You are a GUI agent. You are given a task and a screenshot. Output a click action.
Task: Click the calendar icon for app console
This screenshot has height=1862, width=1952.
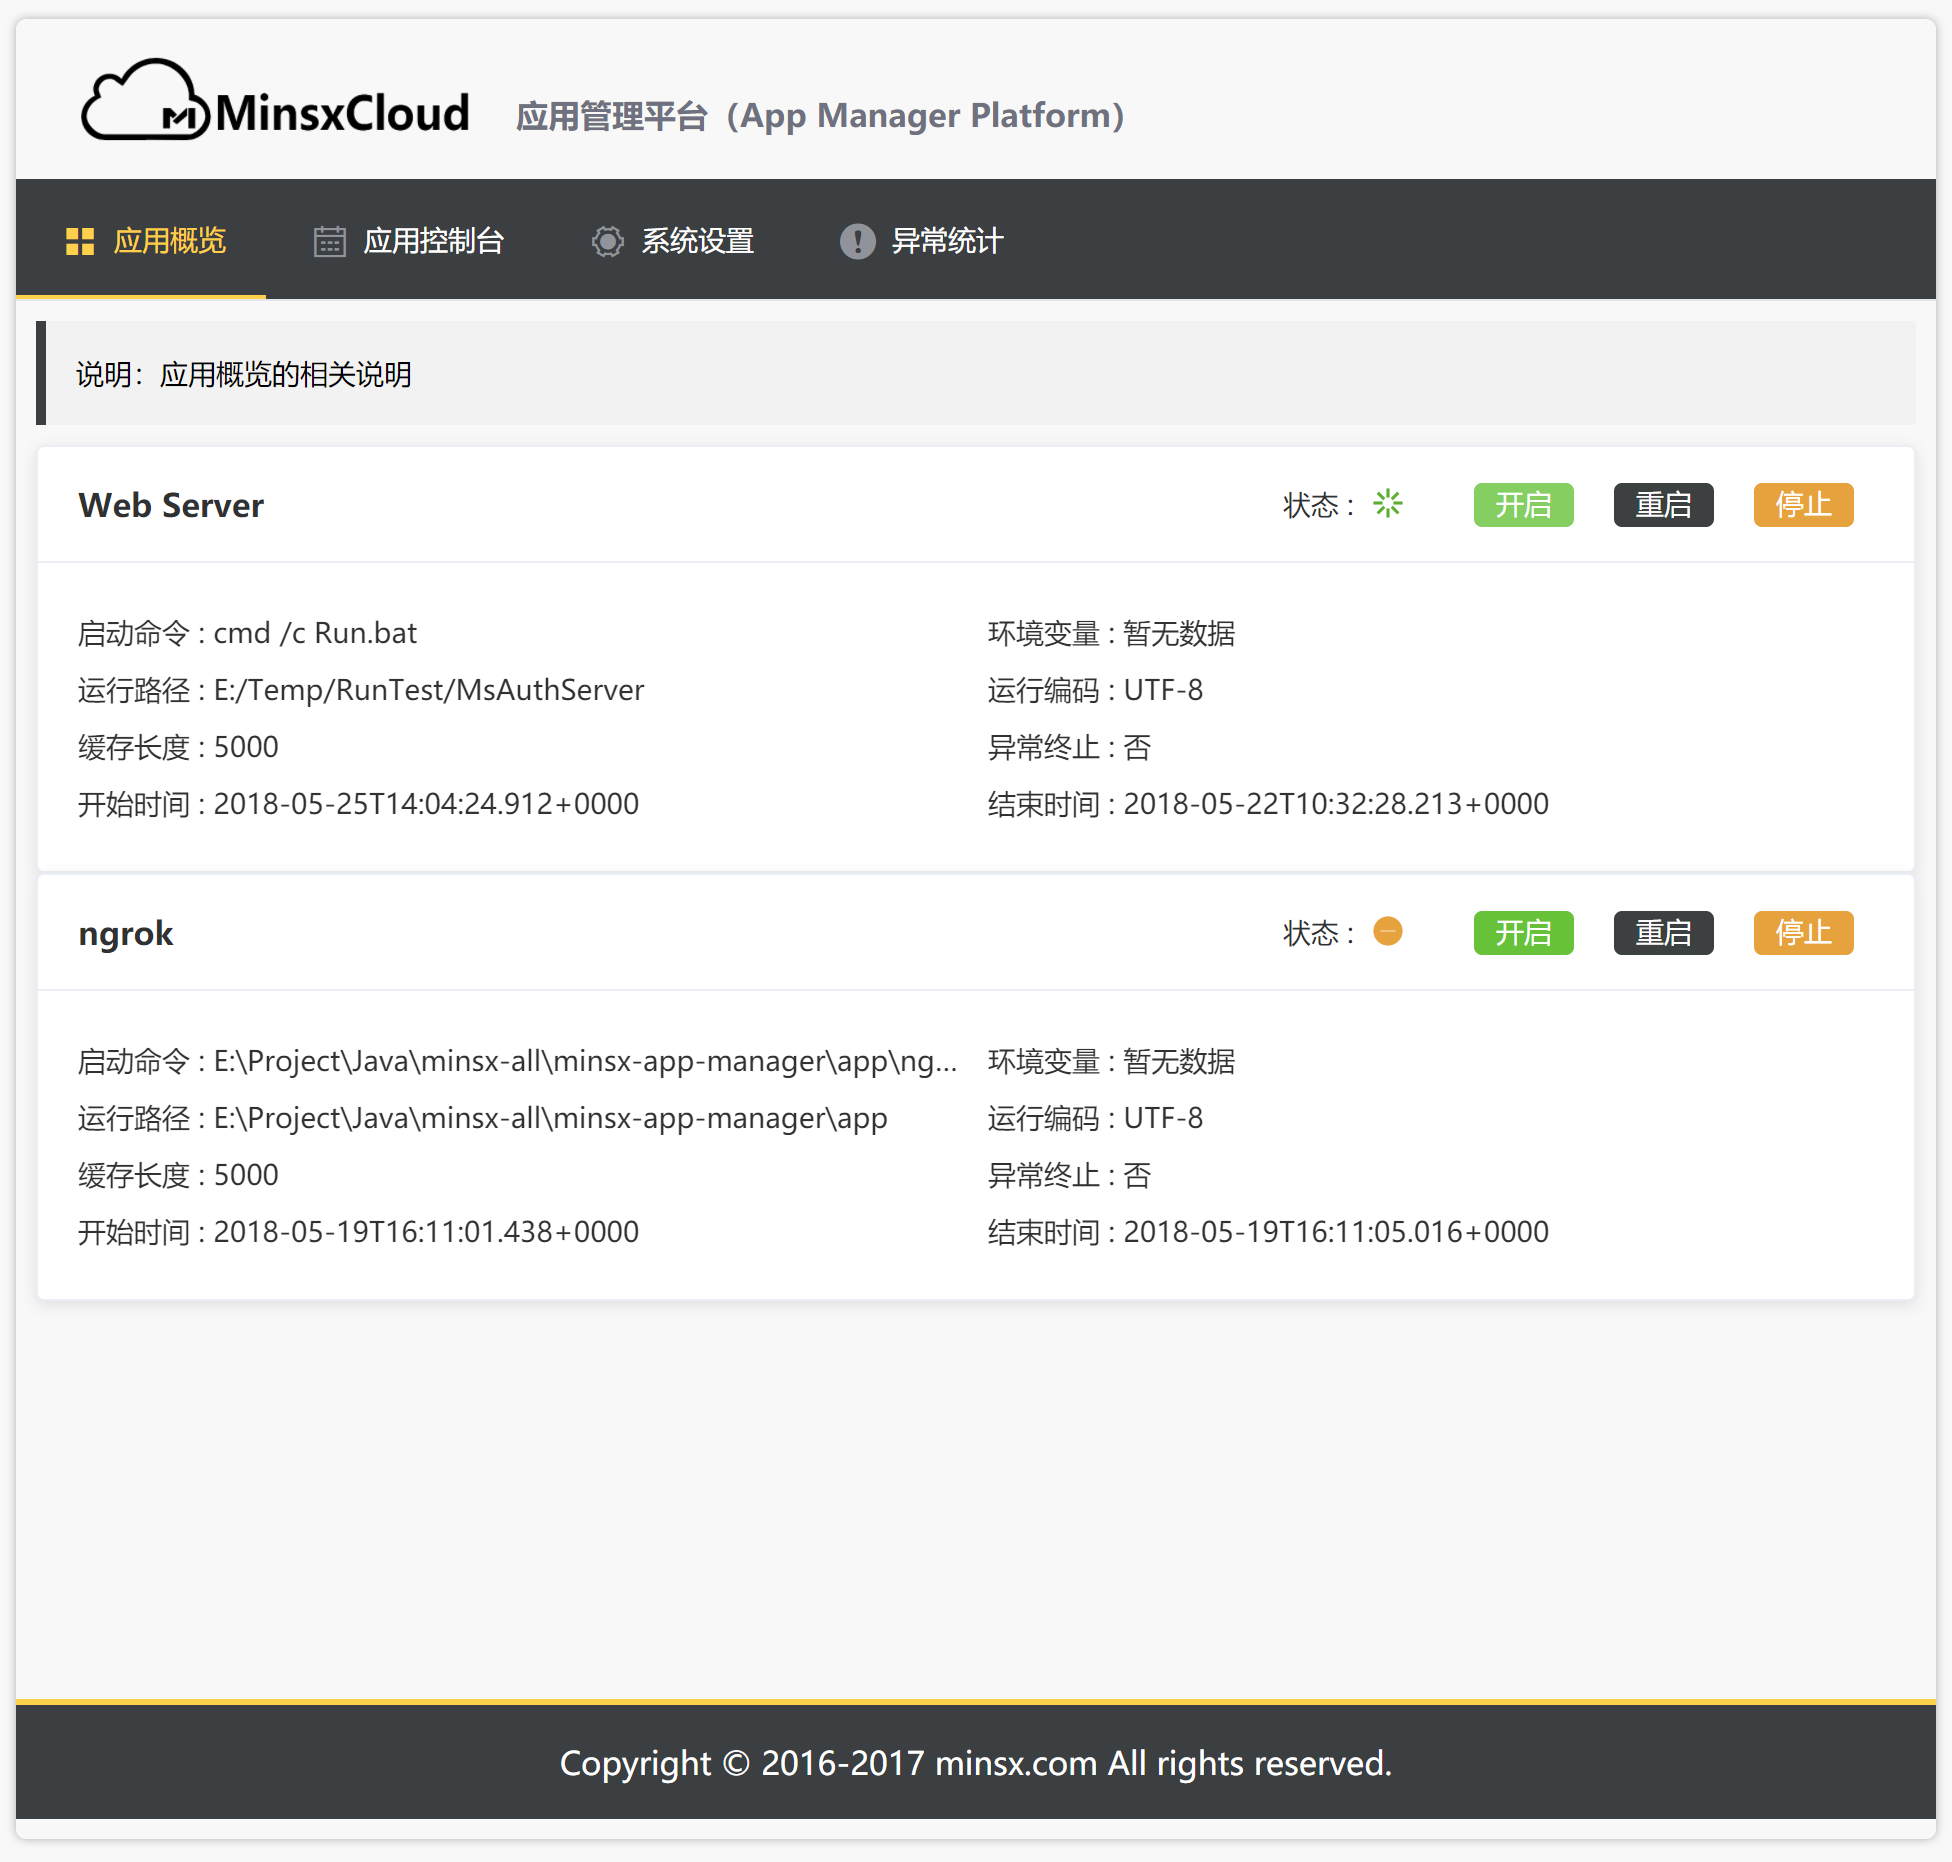click(329, 241)
